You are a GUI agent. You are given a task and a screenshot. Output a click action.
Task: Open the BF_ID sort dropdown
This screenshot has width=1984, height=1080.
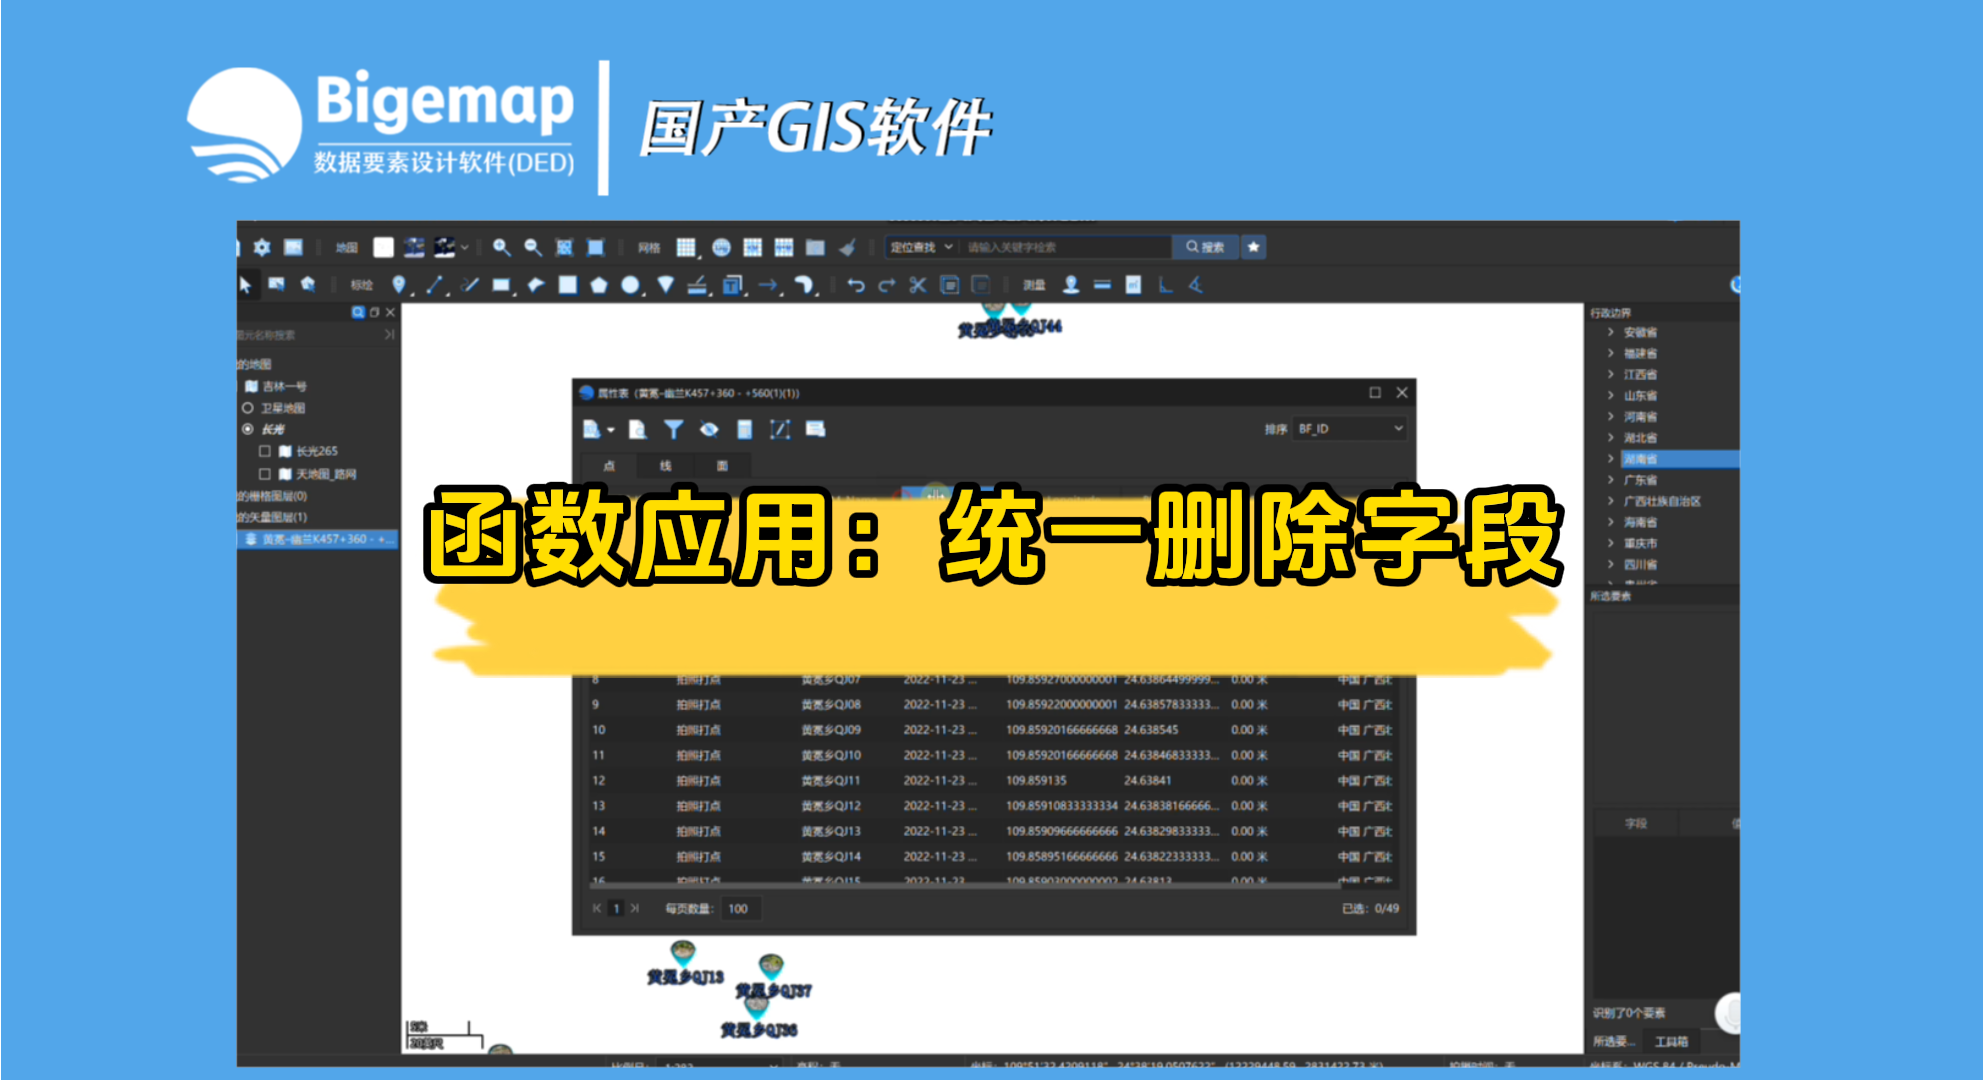click(x=1349, y=429)
